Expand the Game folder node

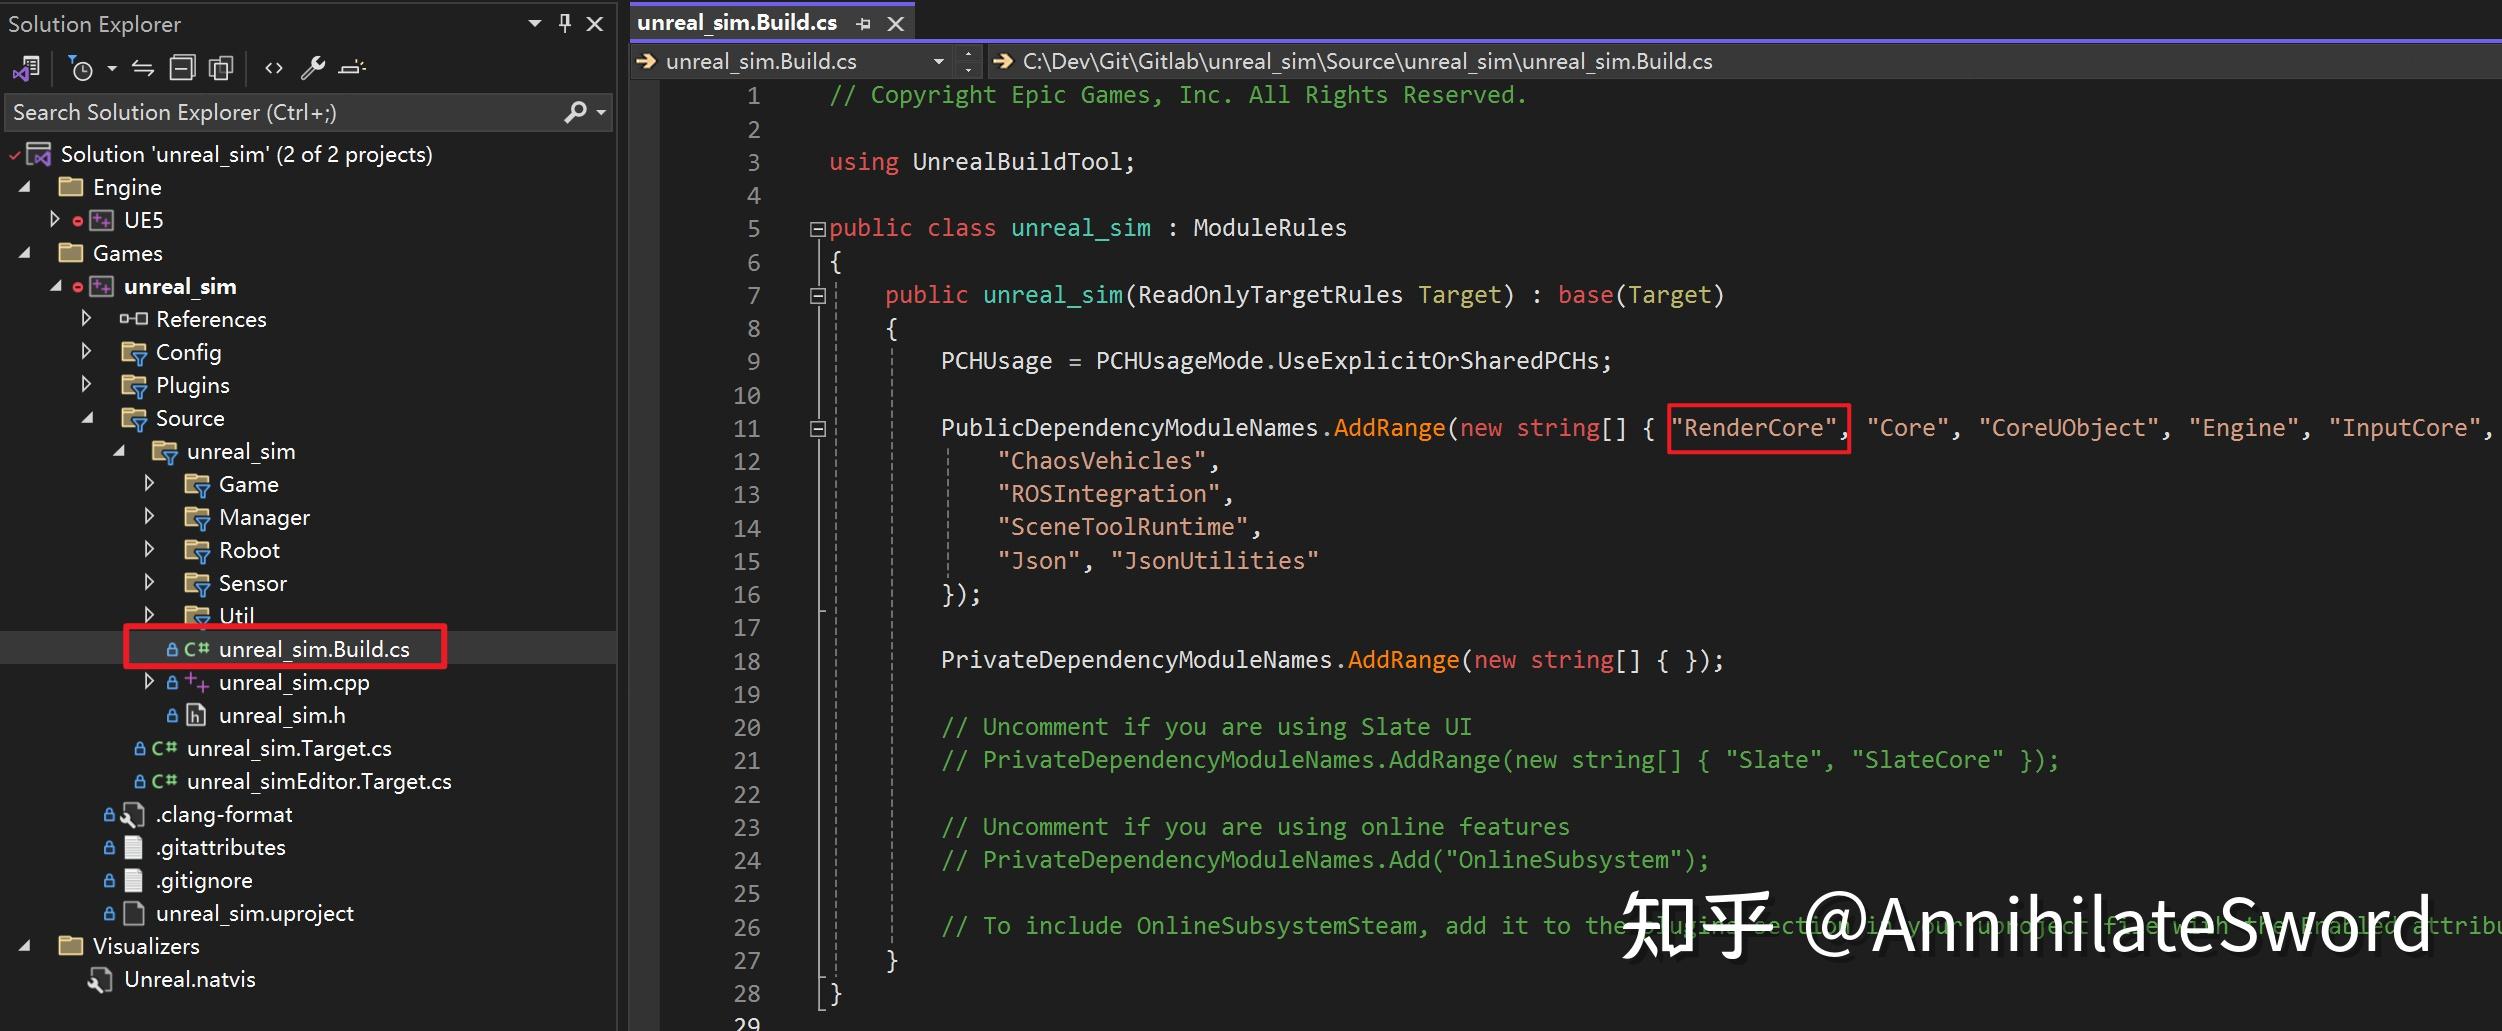[x=150, y=484]
